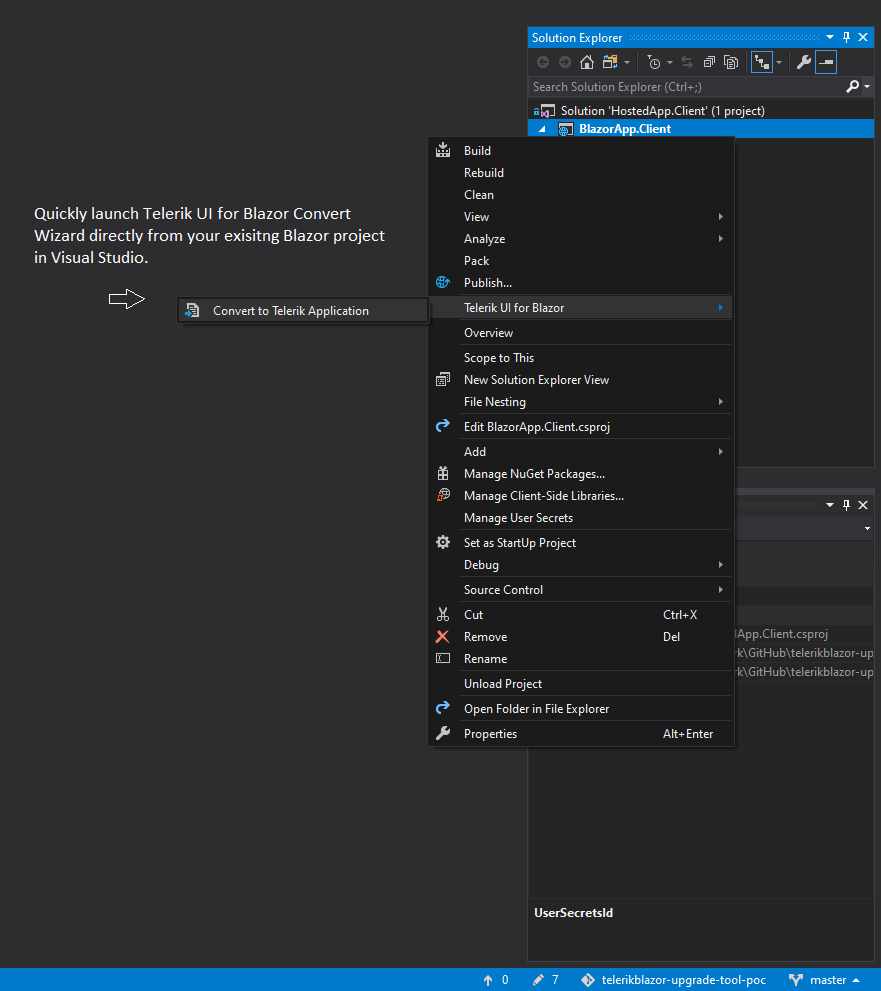The width and height of the screenshot is (881, 991).
Task: Close the Properties panel
Action: [x=863, y=505]
